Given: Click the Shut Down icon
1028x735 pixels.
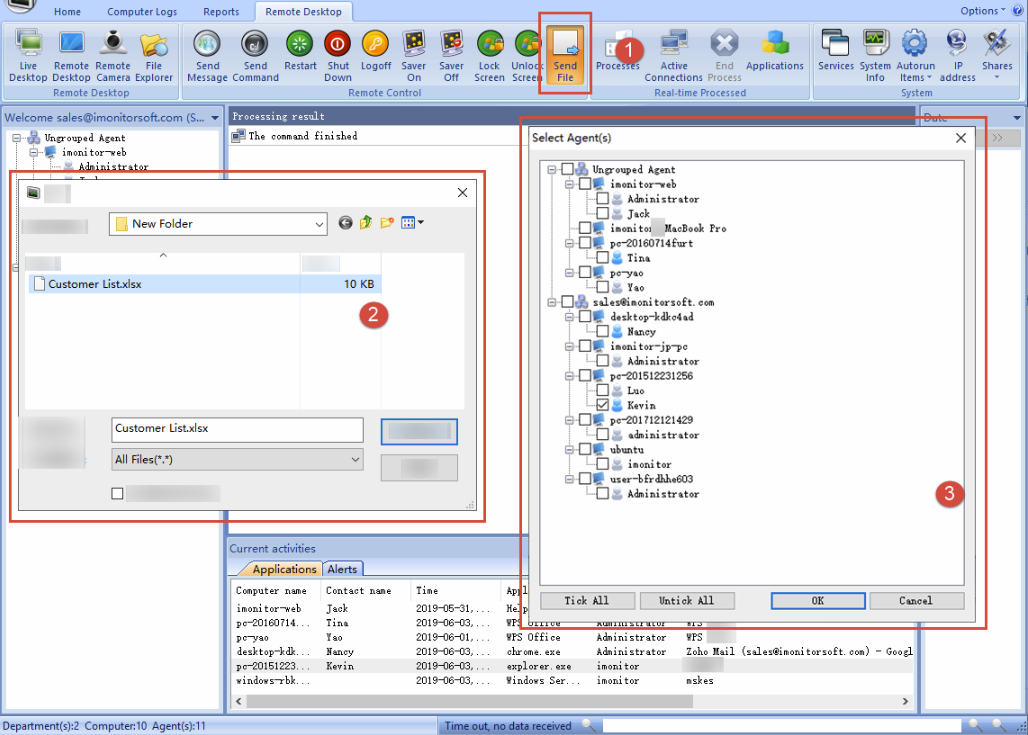Looking at the screenshot, I should (338, 56).
